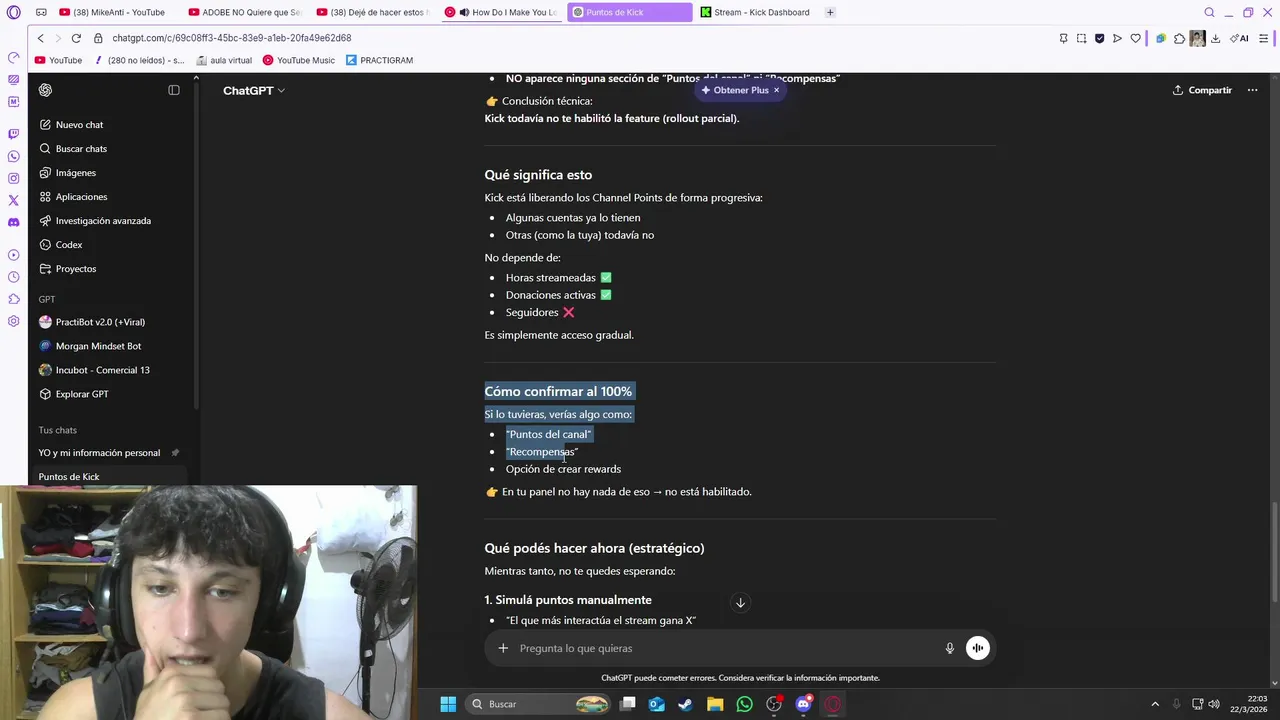
Task: Open ad blocker shield icon
Action: 1099,38
